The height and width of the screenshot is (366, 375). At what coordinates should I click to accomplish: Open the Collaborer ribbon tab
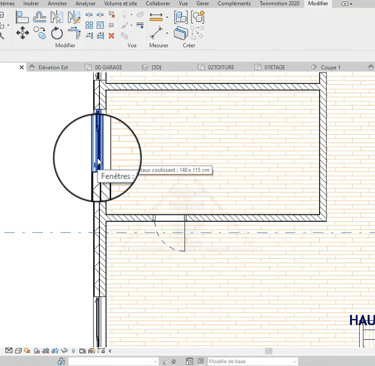tap(158, 3)
